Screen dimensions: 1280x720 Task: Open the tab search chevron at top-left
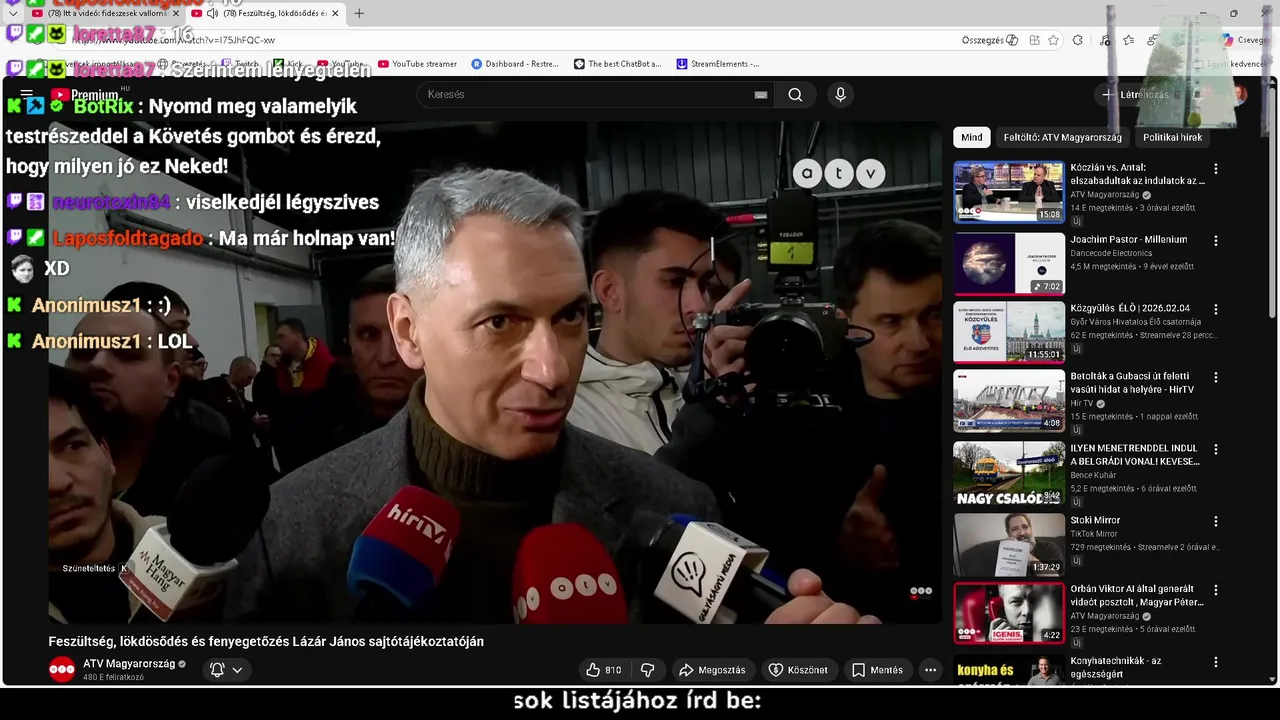pyautogui.click(x=12, y=13)
